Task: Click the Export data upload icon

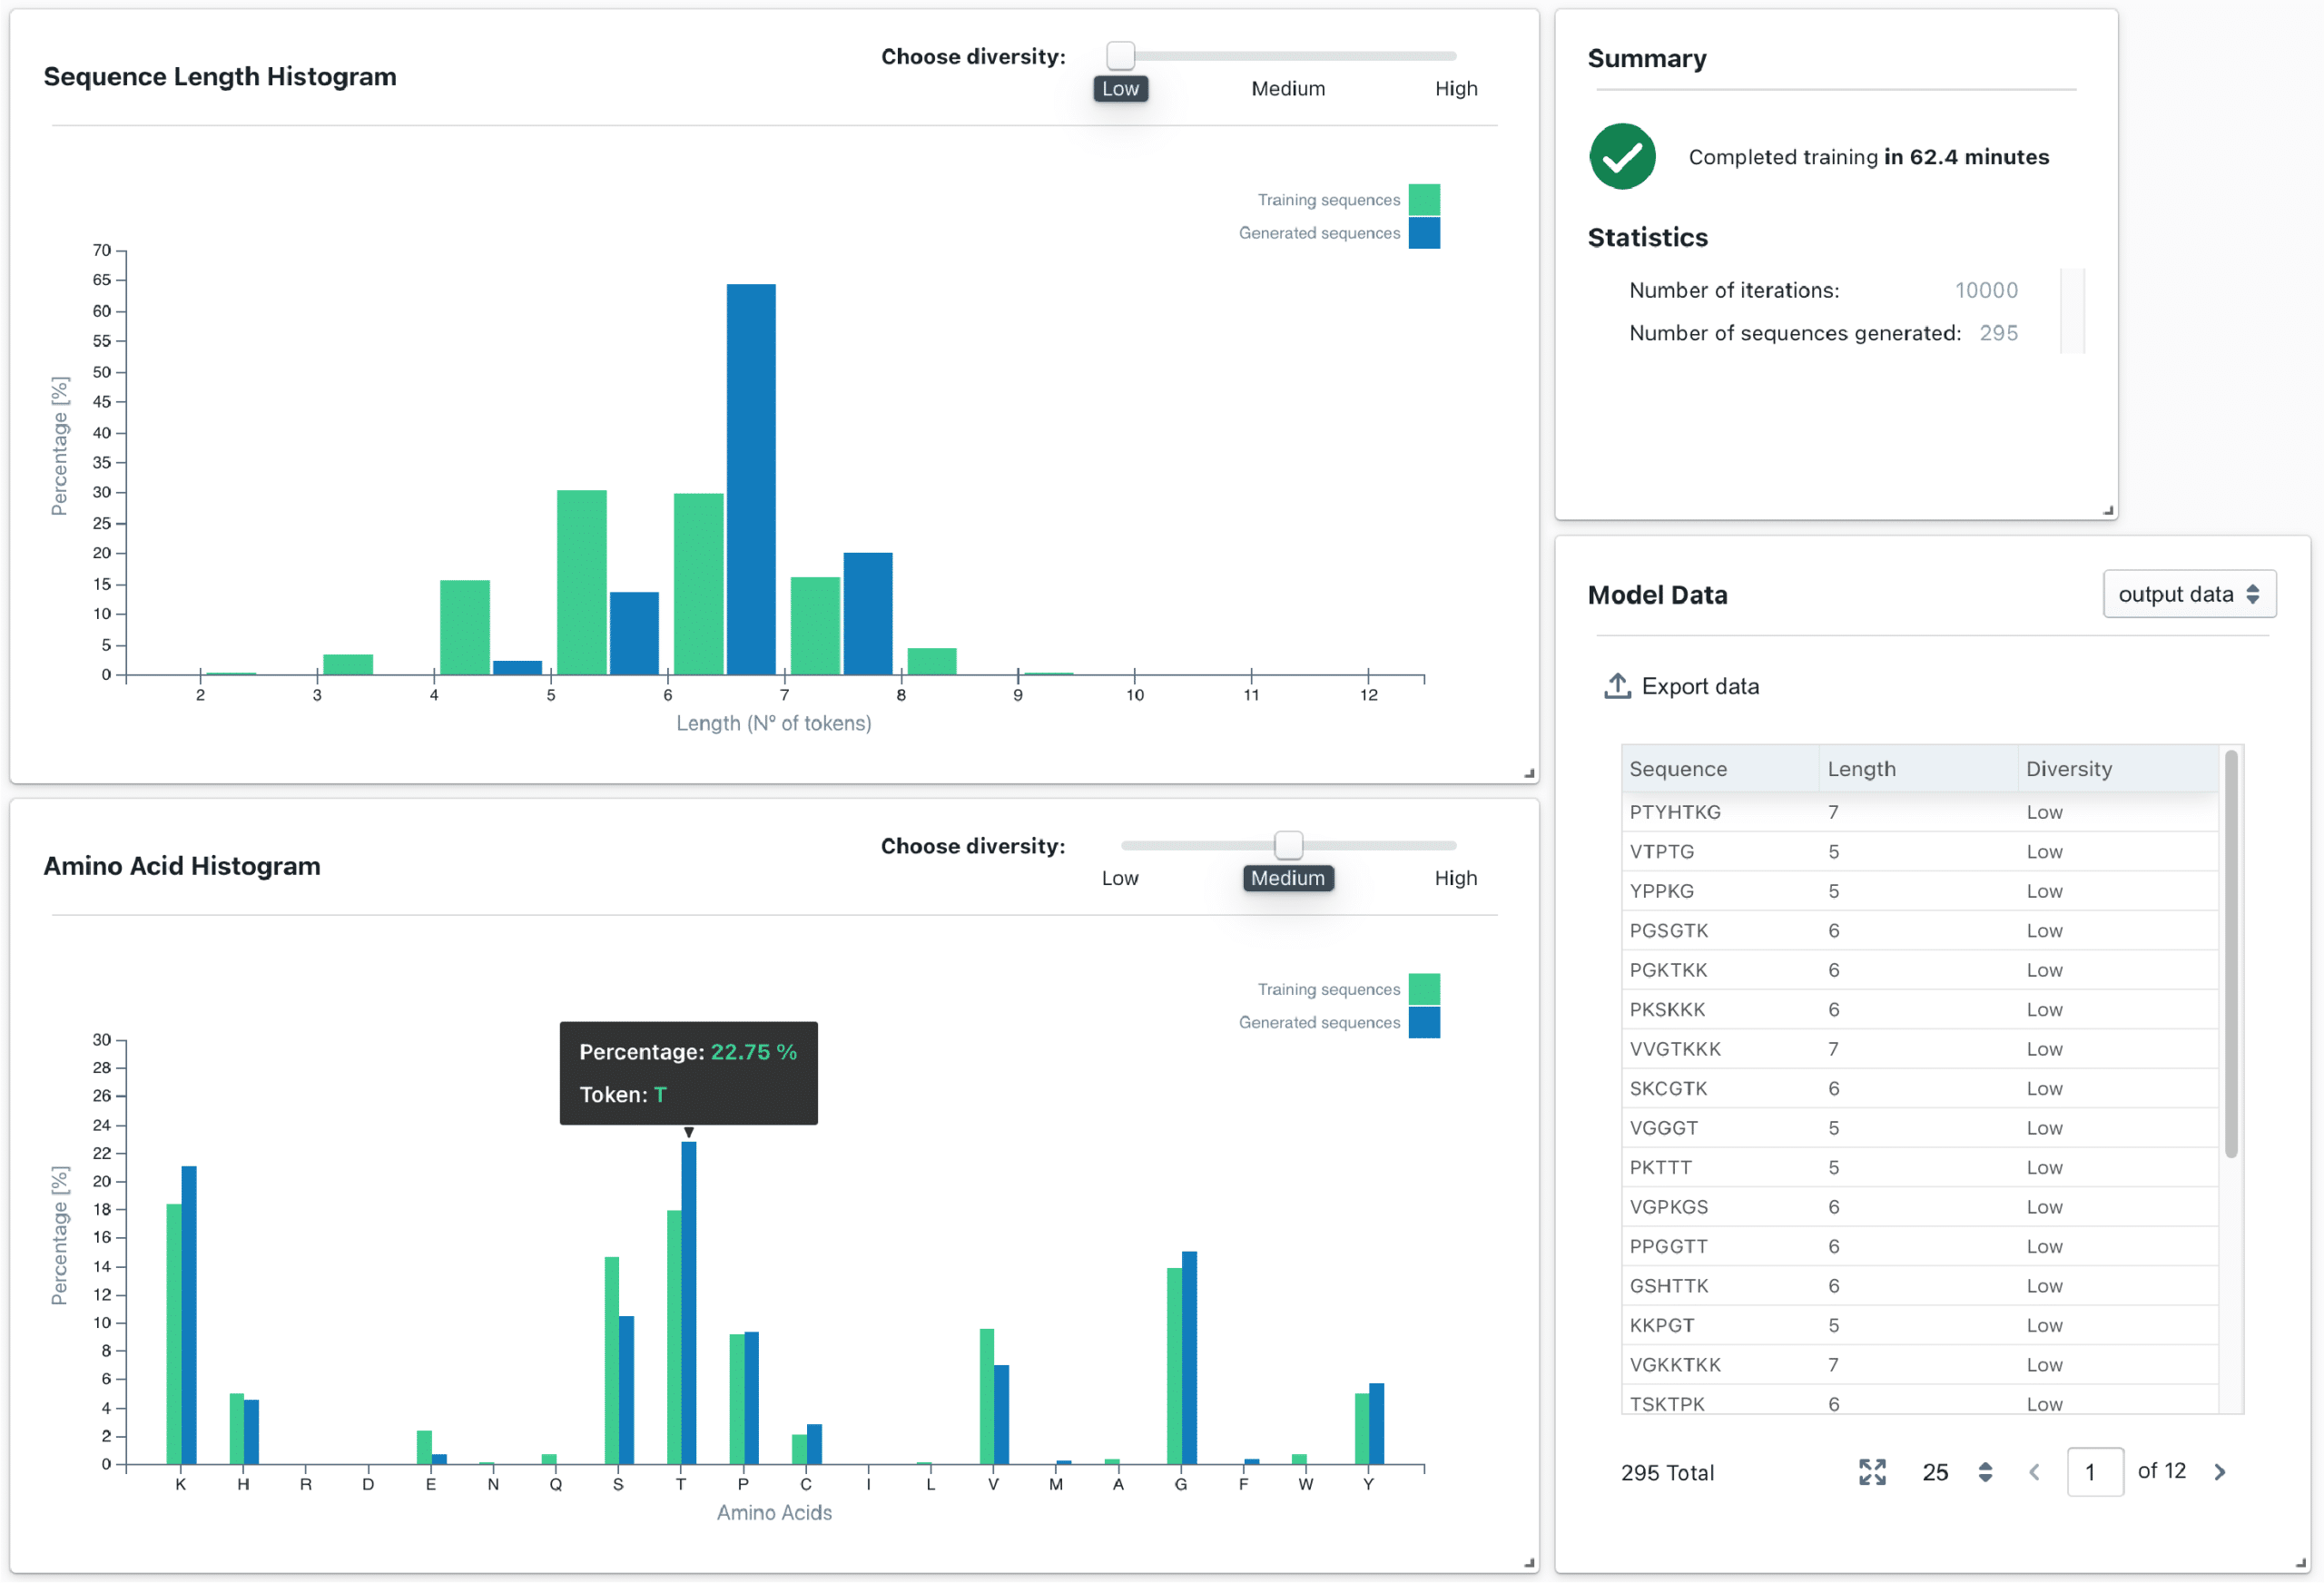Action: 1616,686
